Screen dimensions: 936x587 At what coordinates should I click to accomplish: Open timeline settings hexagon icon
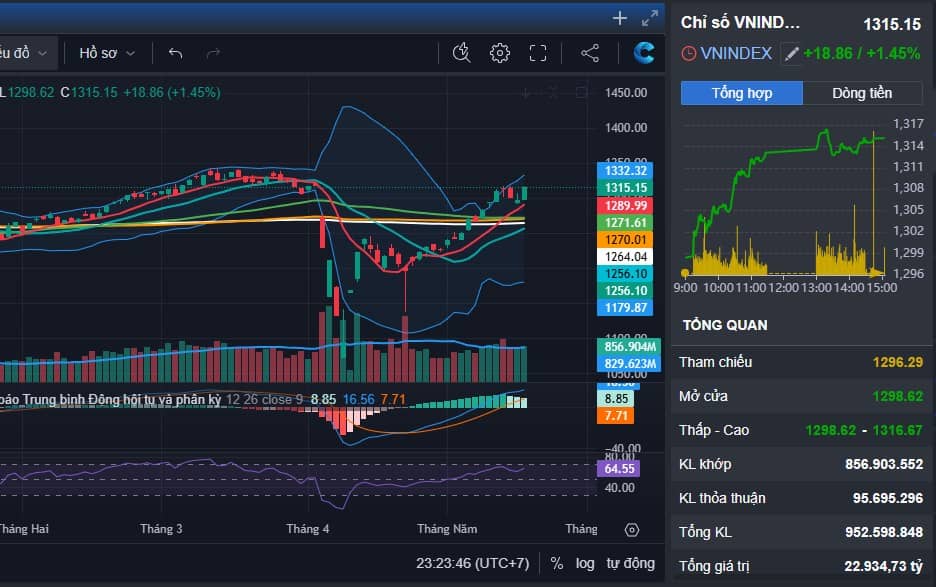click(x=632, y=530)
